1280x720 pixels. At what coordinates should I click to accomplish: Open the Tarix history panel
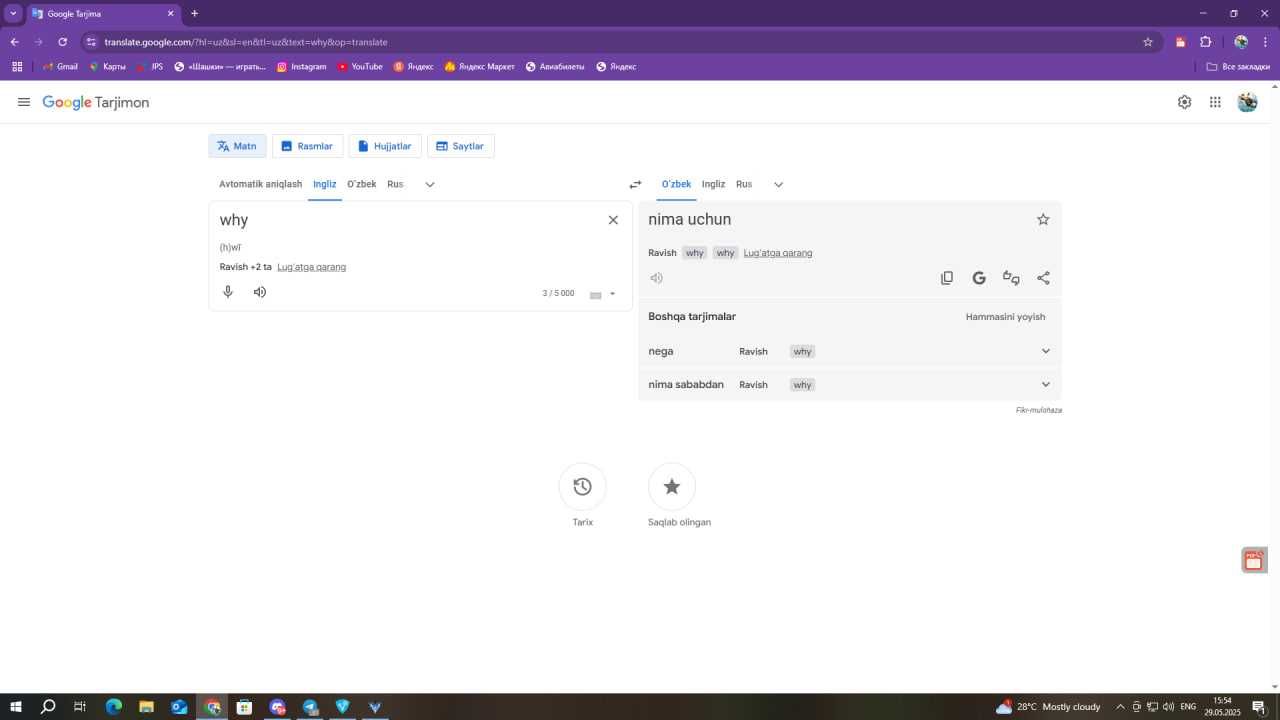pos(582,487)
